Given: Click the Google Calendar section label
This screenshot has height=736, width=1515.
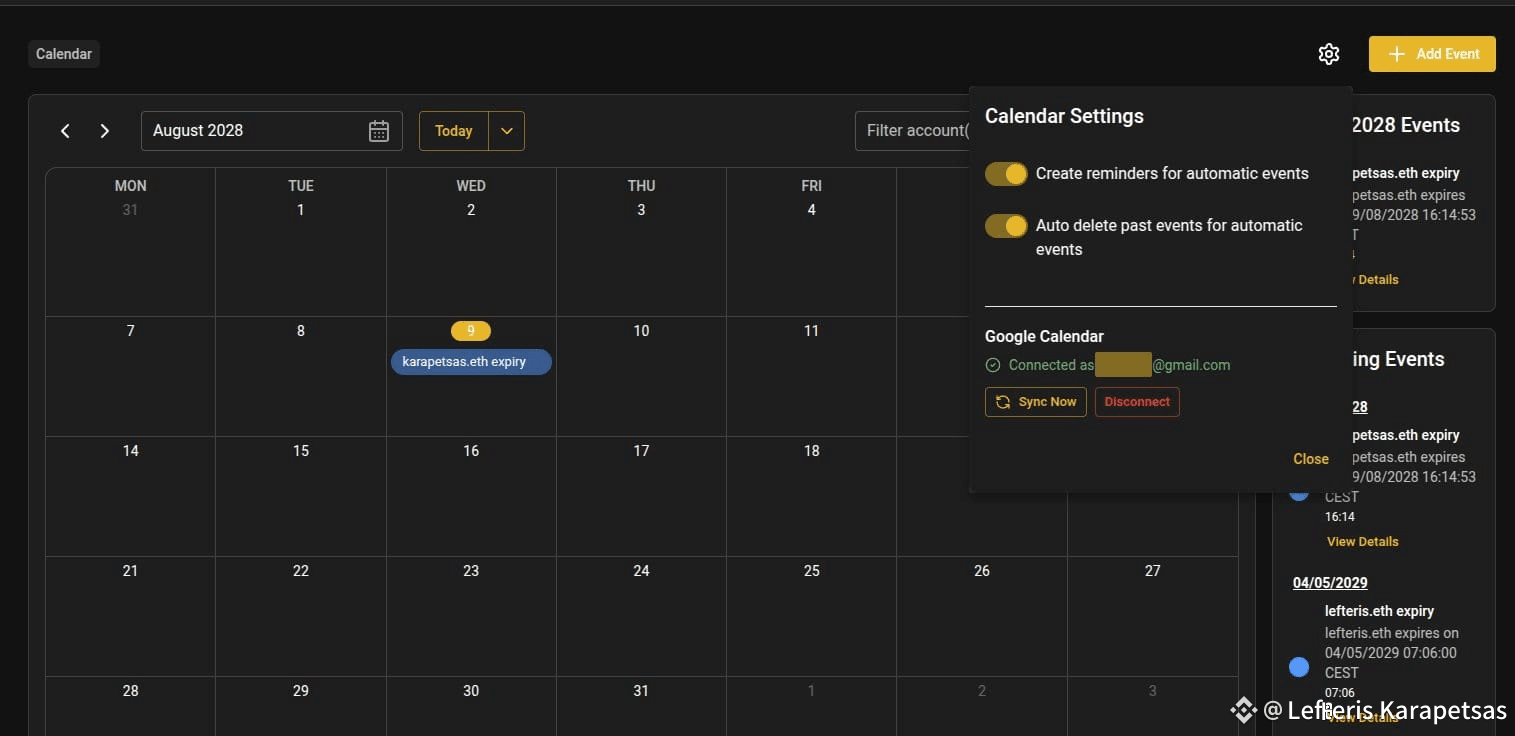Looking at the screenshot, I should (1044, 337).
